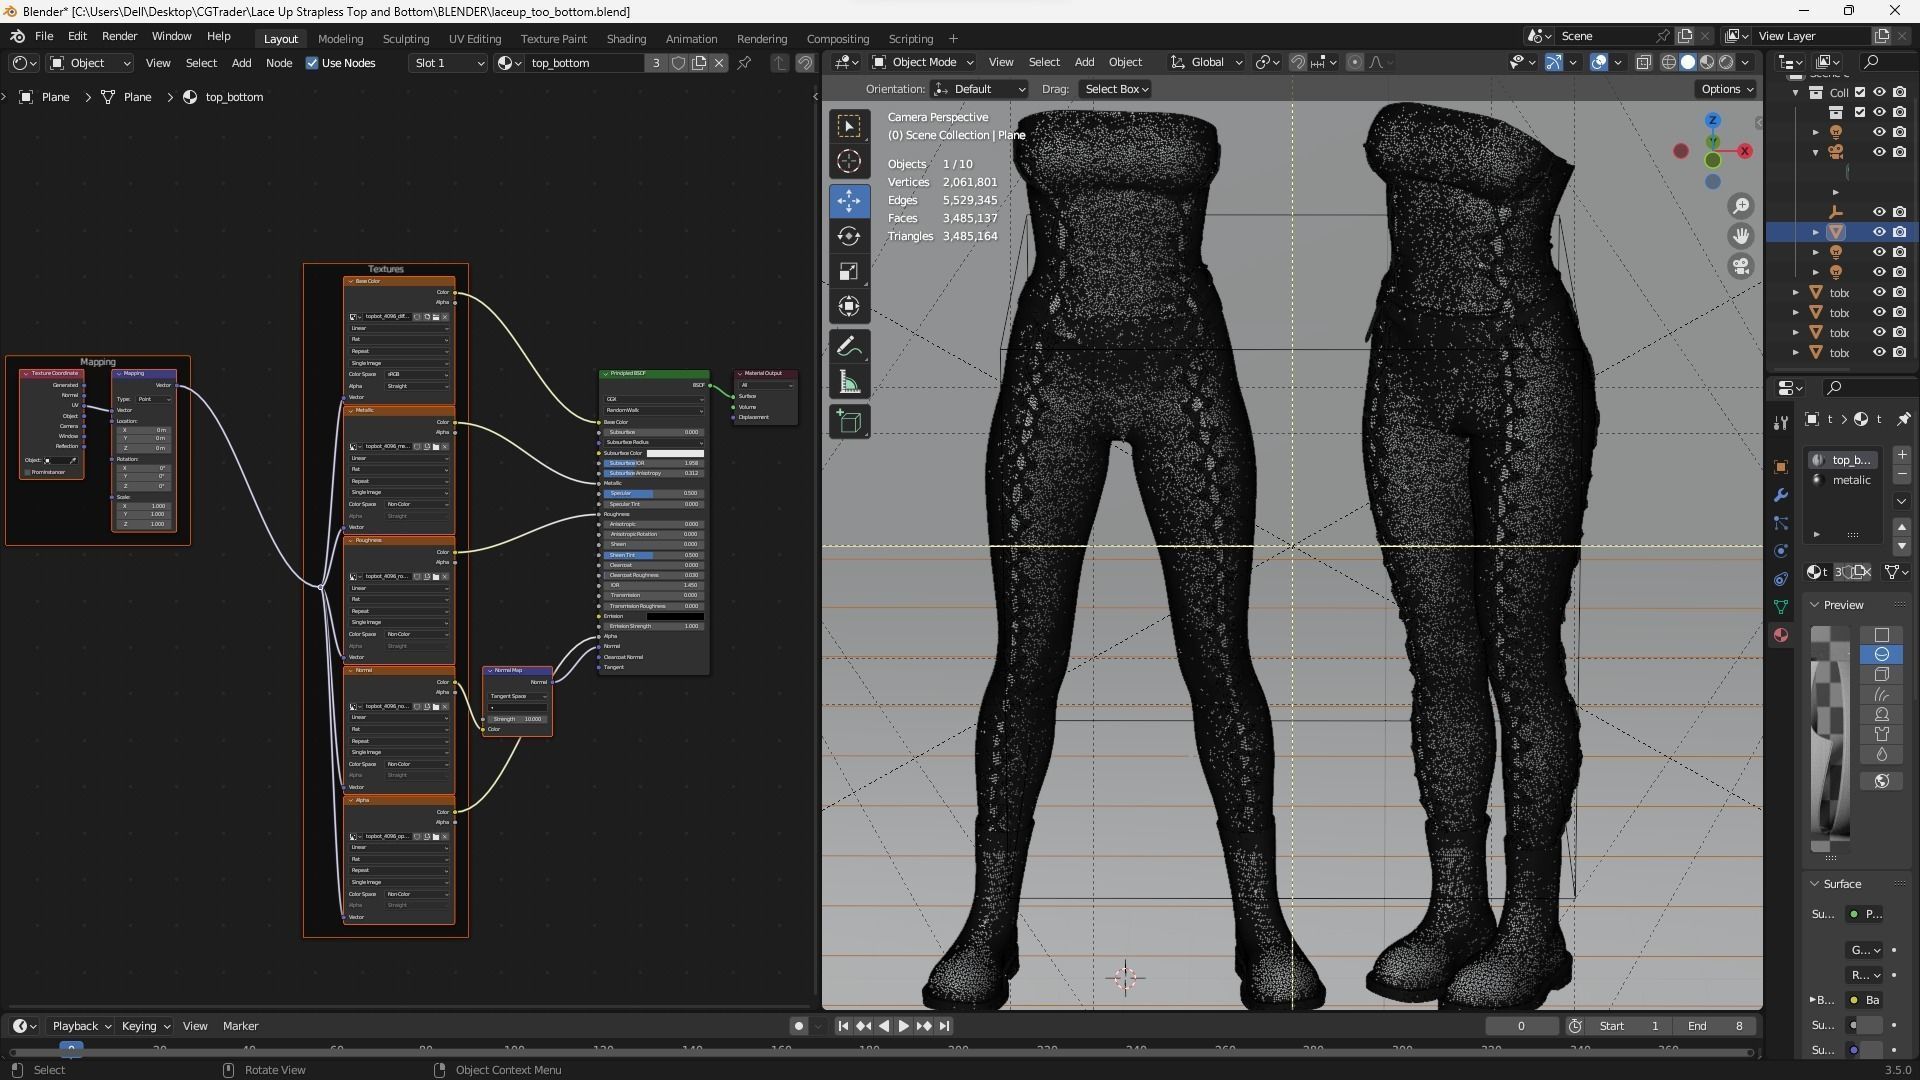Switch viewport to Wireframe shading
Screen dimensions: 1920x1080
1669,62
